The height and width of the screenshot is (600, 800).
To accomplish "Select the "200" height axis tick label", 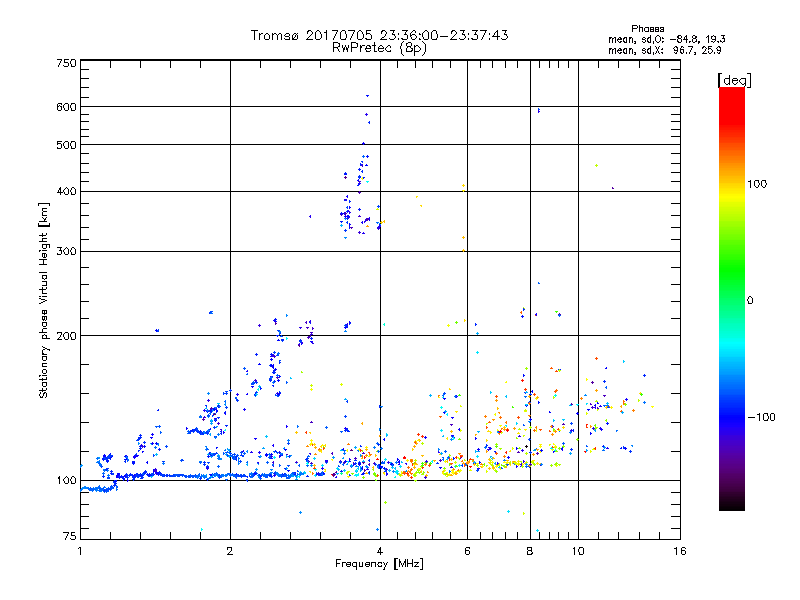I will coord(67,336).
